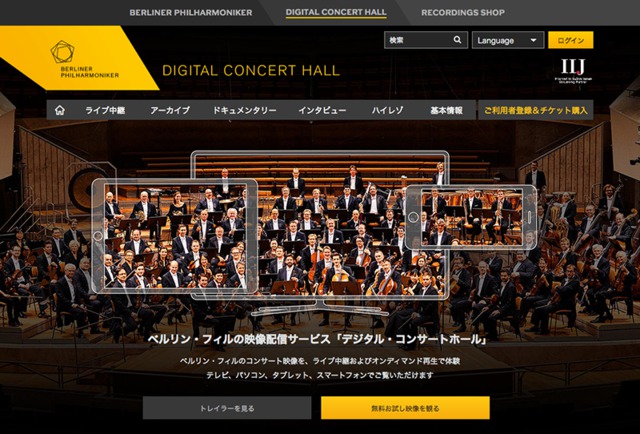Click the home icon in navigation bar
This screenshot has width=640, height=434.
pyautogui.click(x=60, y=110)
